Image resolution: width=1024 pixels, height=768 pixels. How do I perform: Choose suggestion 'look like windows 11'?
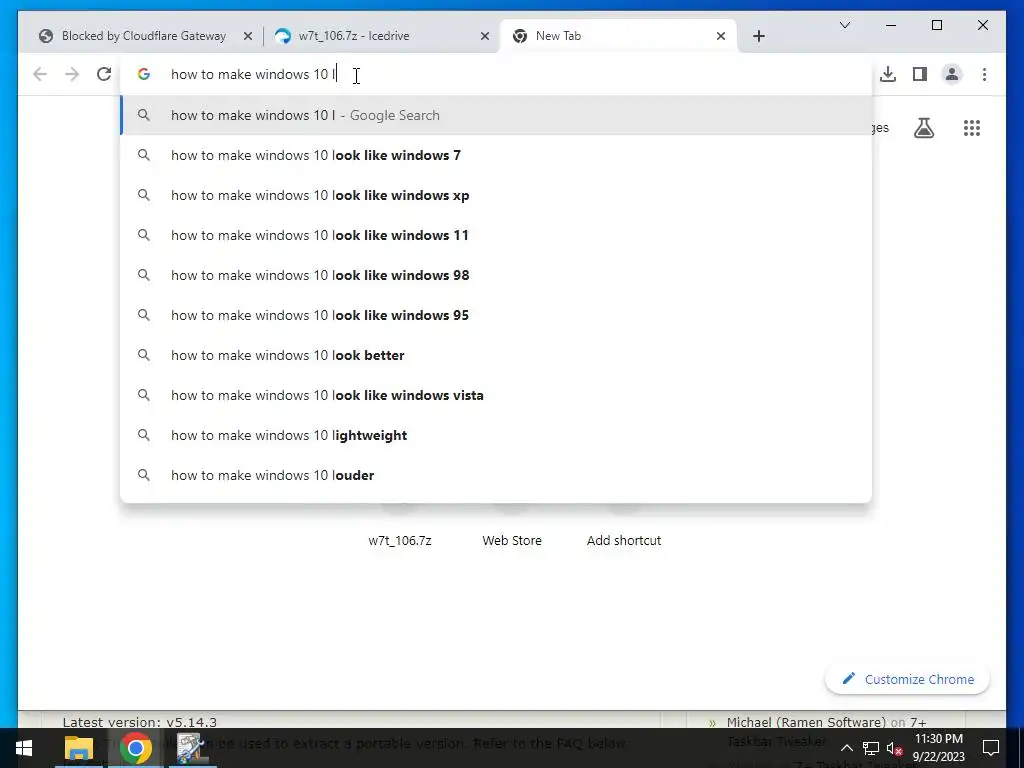[496, 235]
